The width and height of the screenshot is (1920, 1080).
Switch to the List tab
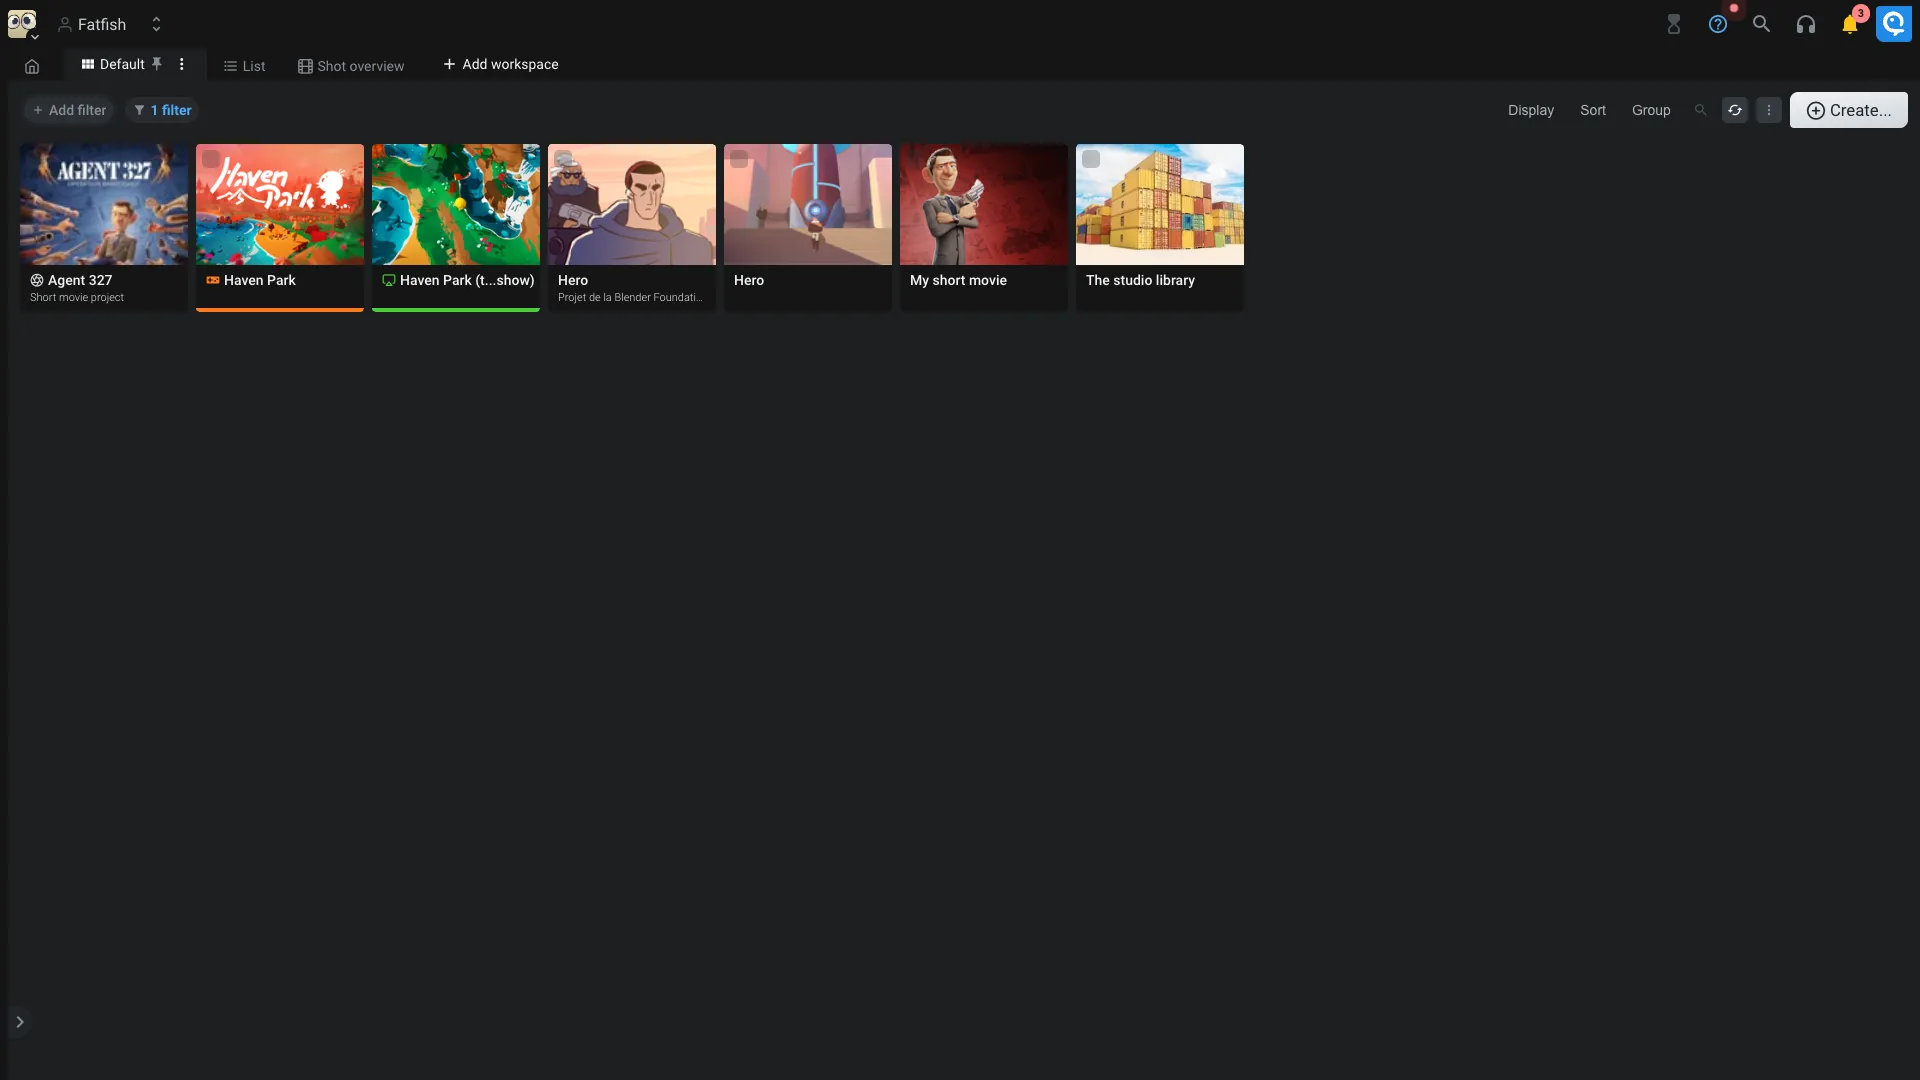(244, 66)
